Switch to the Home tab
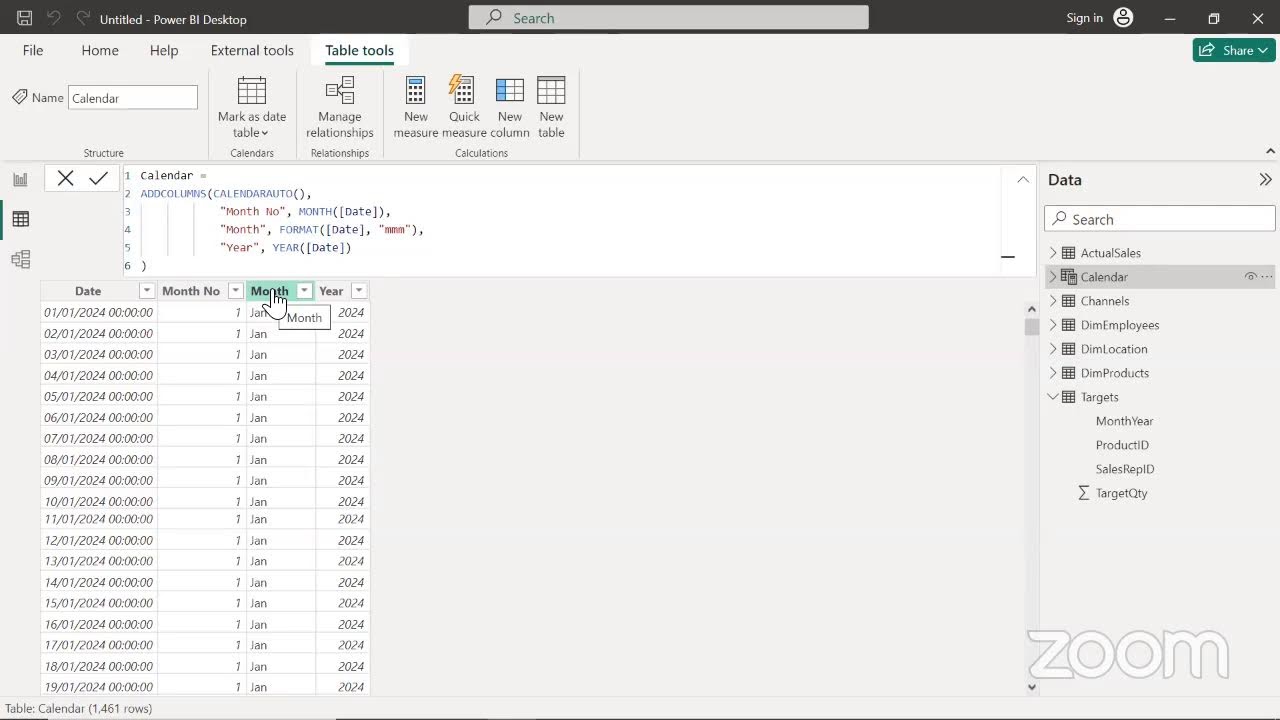The width and height of the screenshot is (1280, 720). 100,50
